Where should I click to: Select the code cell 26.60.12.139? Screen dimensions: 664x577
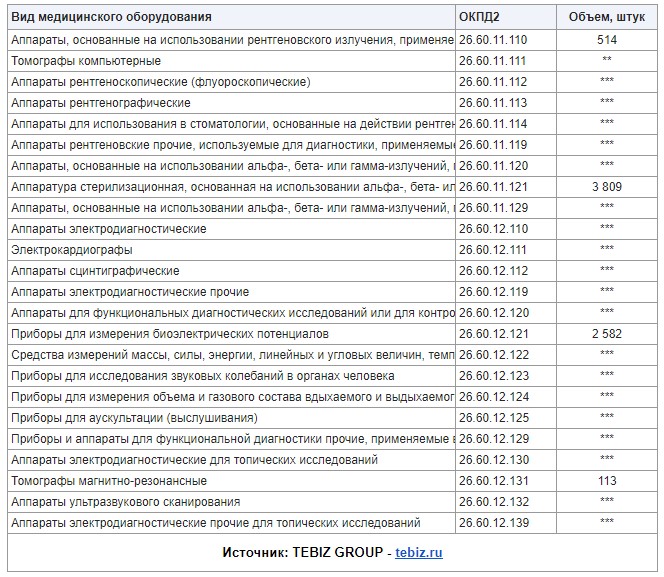506,523
